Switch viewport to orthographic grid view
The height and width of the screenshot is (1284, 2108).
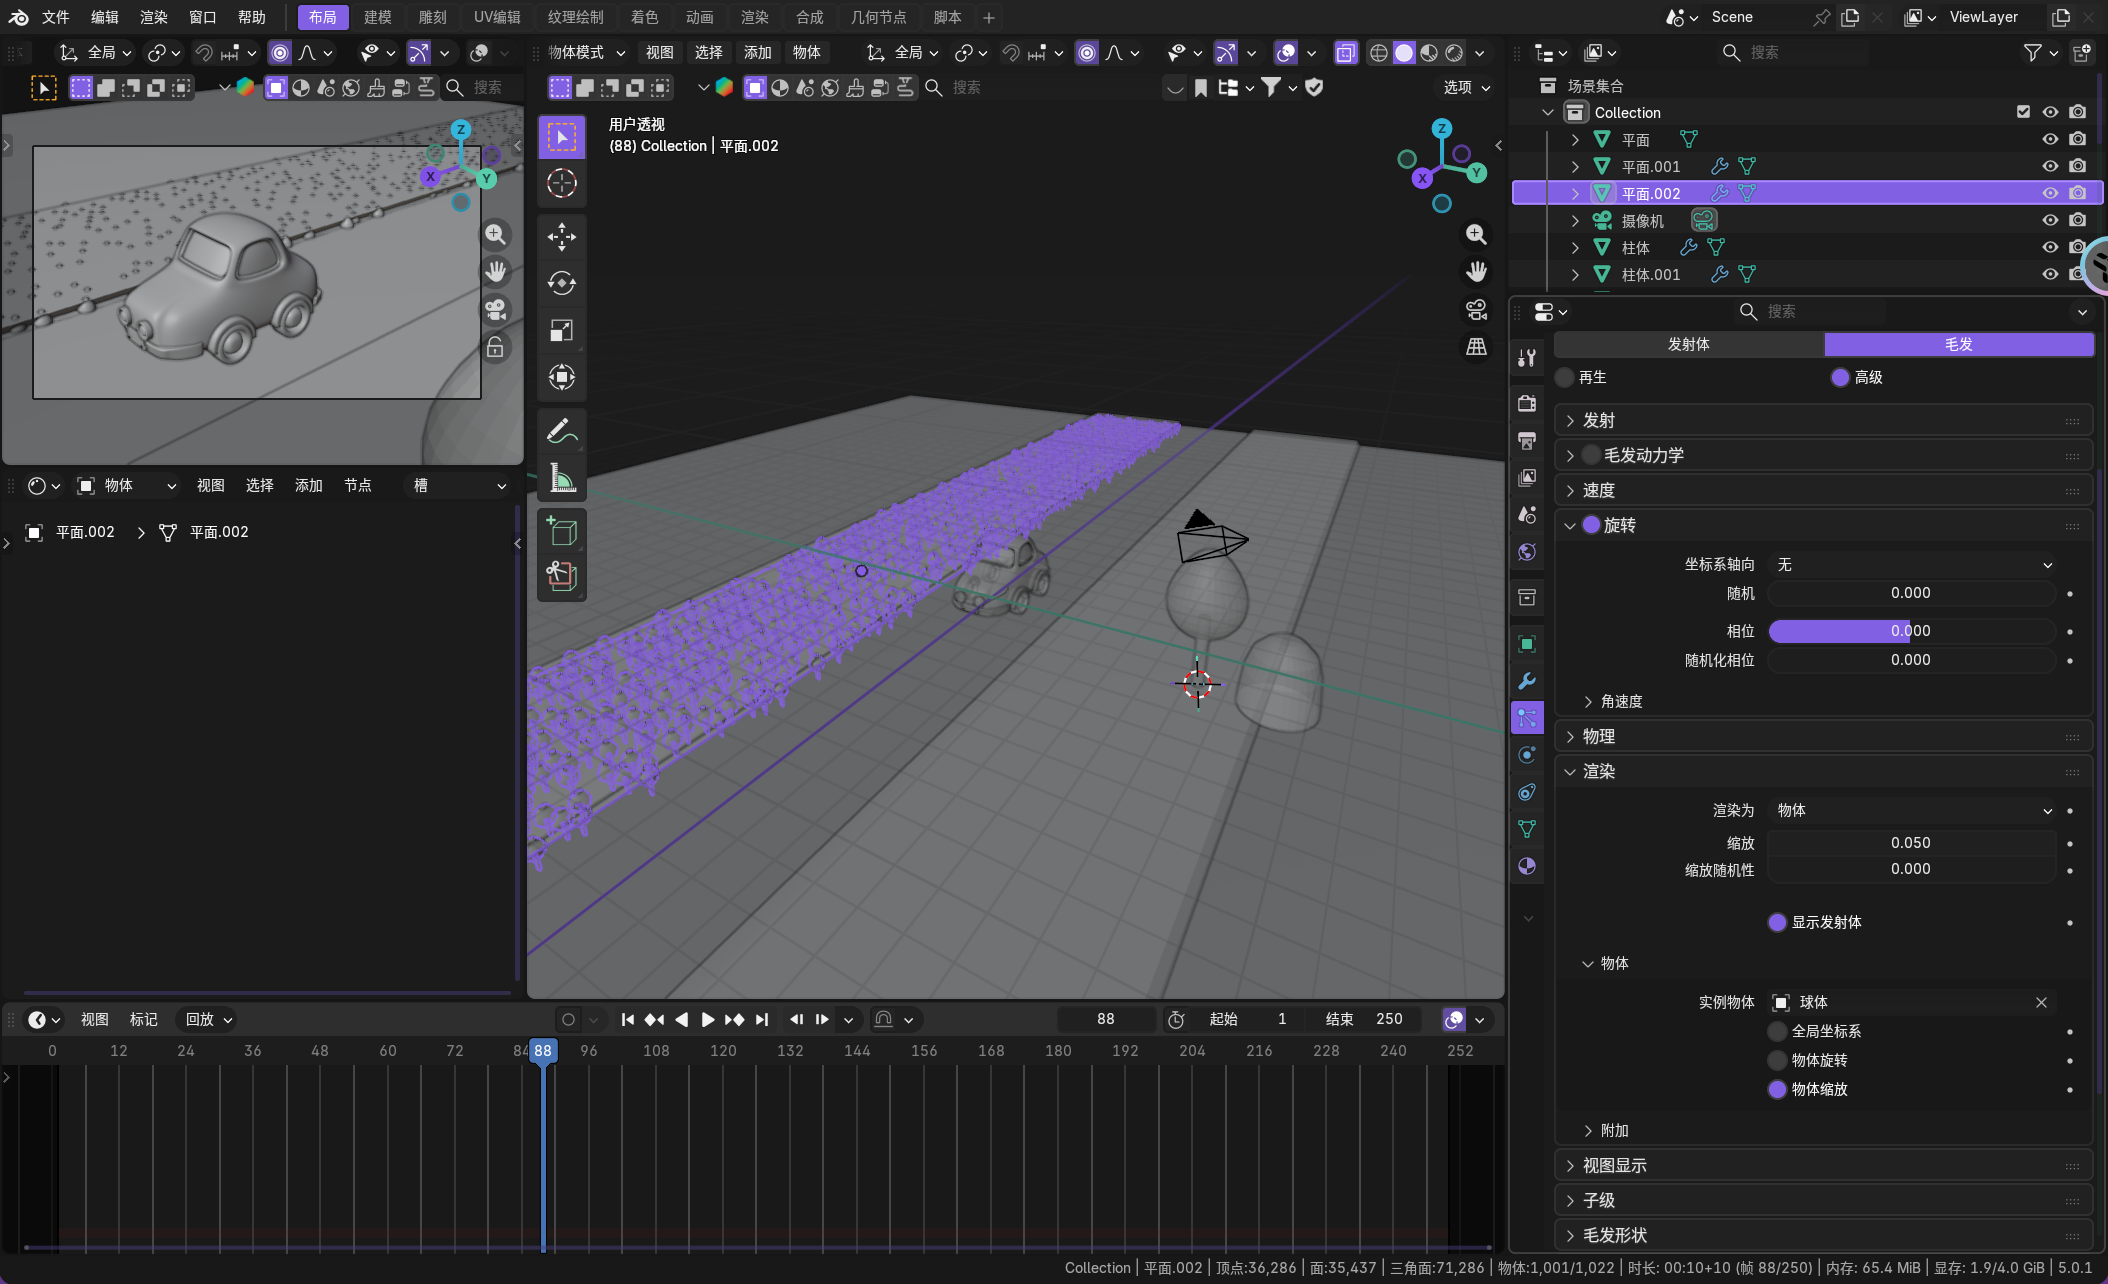(x=1476, y=347)
